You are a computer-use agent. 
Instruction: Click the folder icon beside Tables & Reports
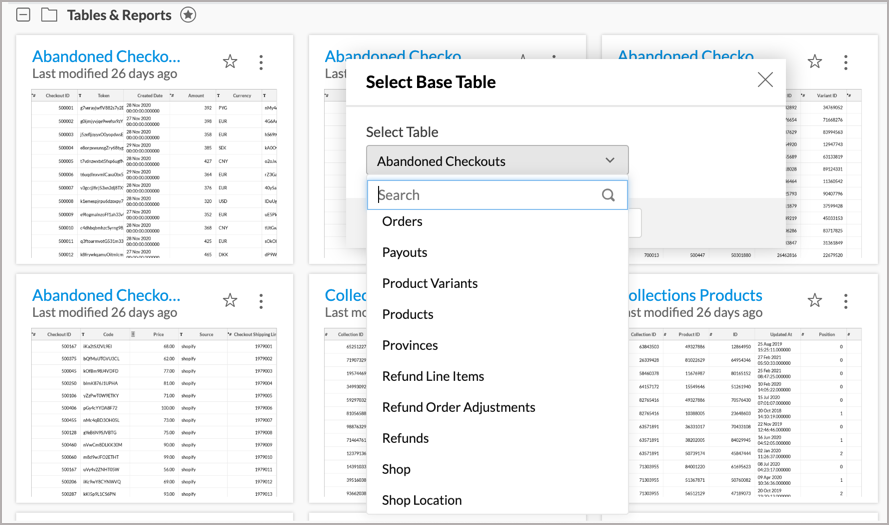pos(49,15)
